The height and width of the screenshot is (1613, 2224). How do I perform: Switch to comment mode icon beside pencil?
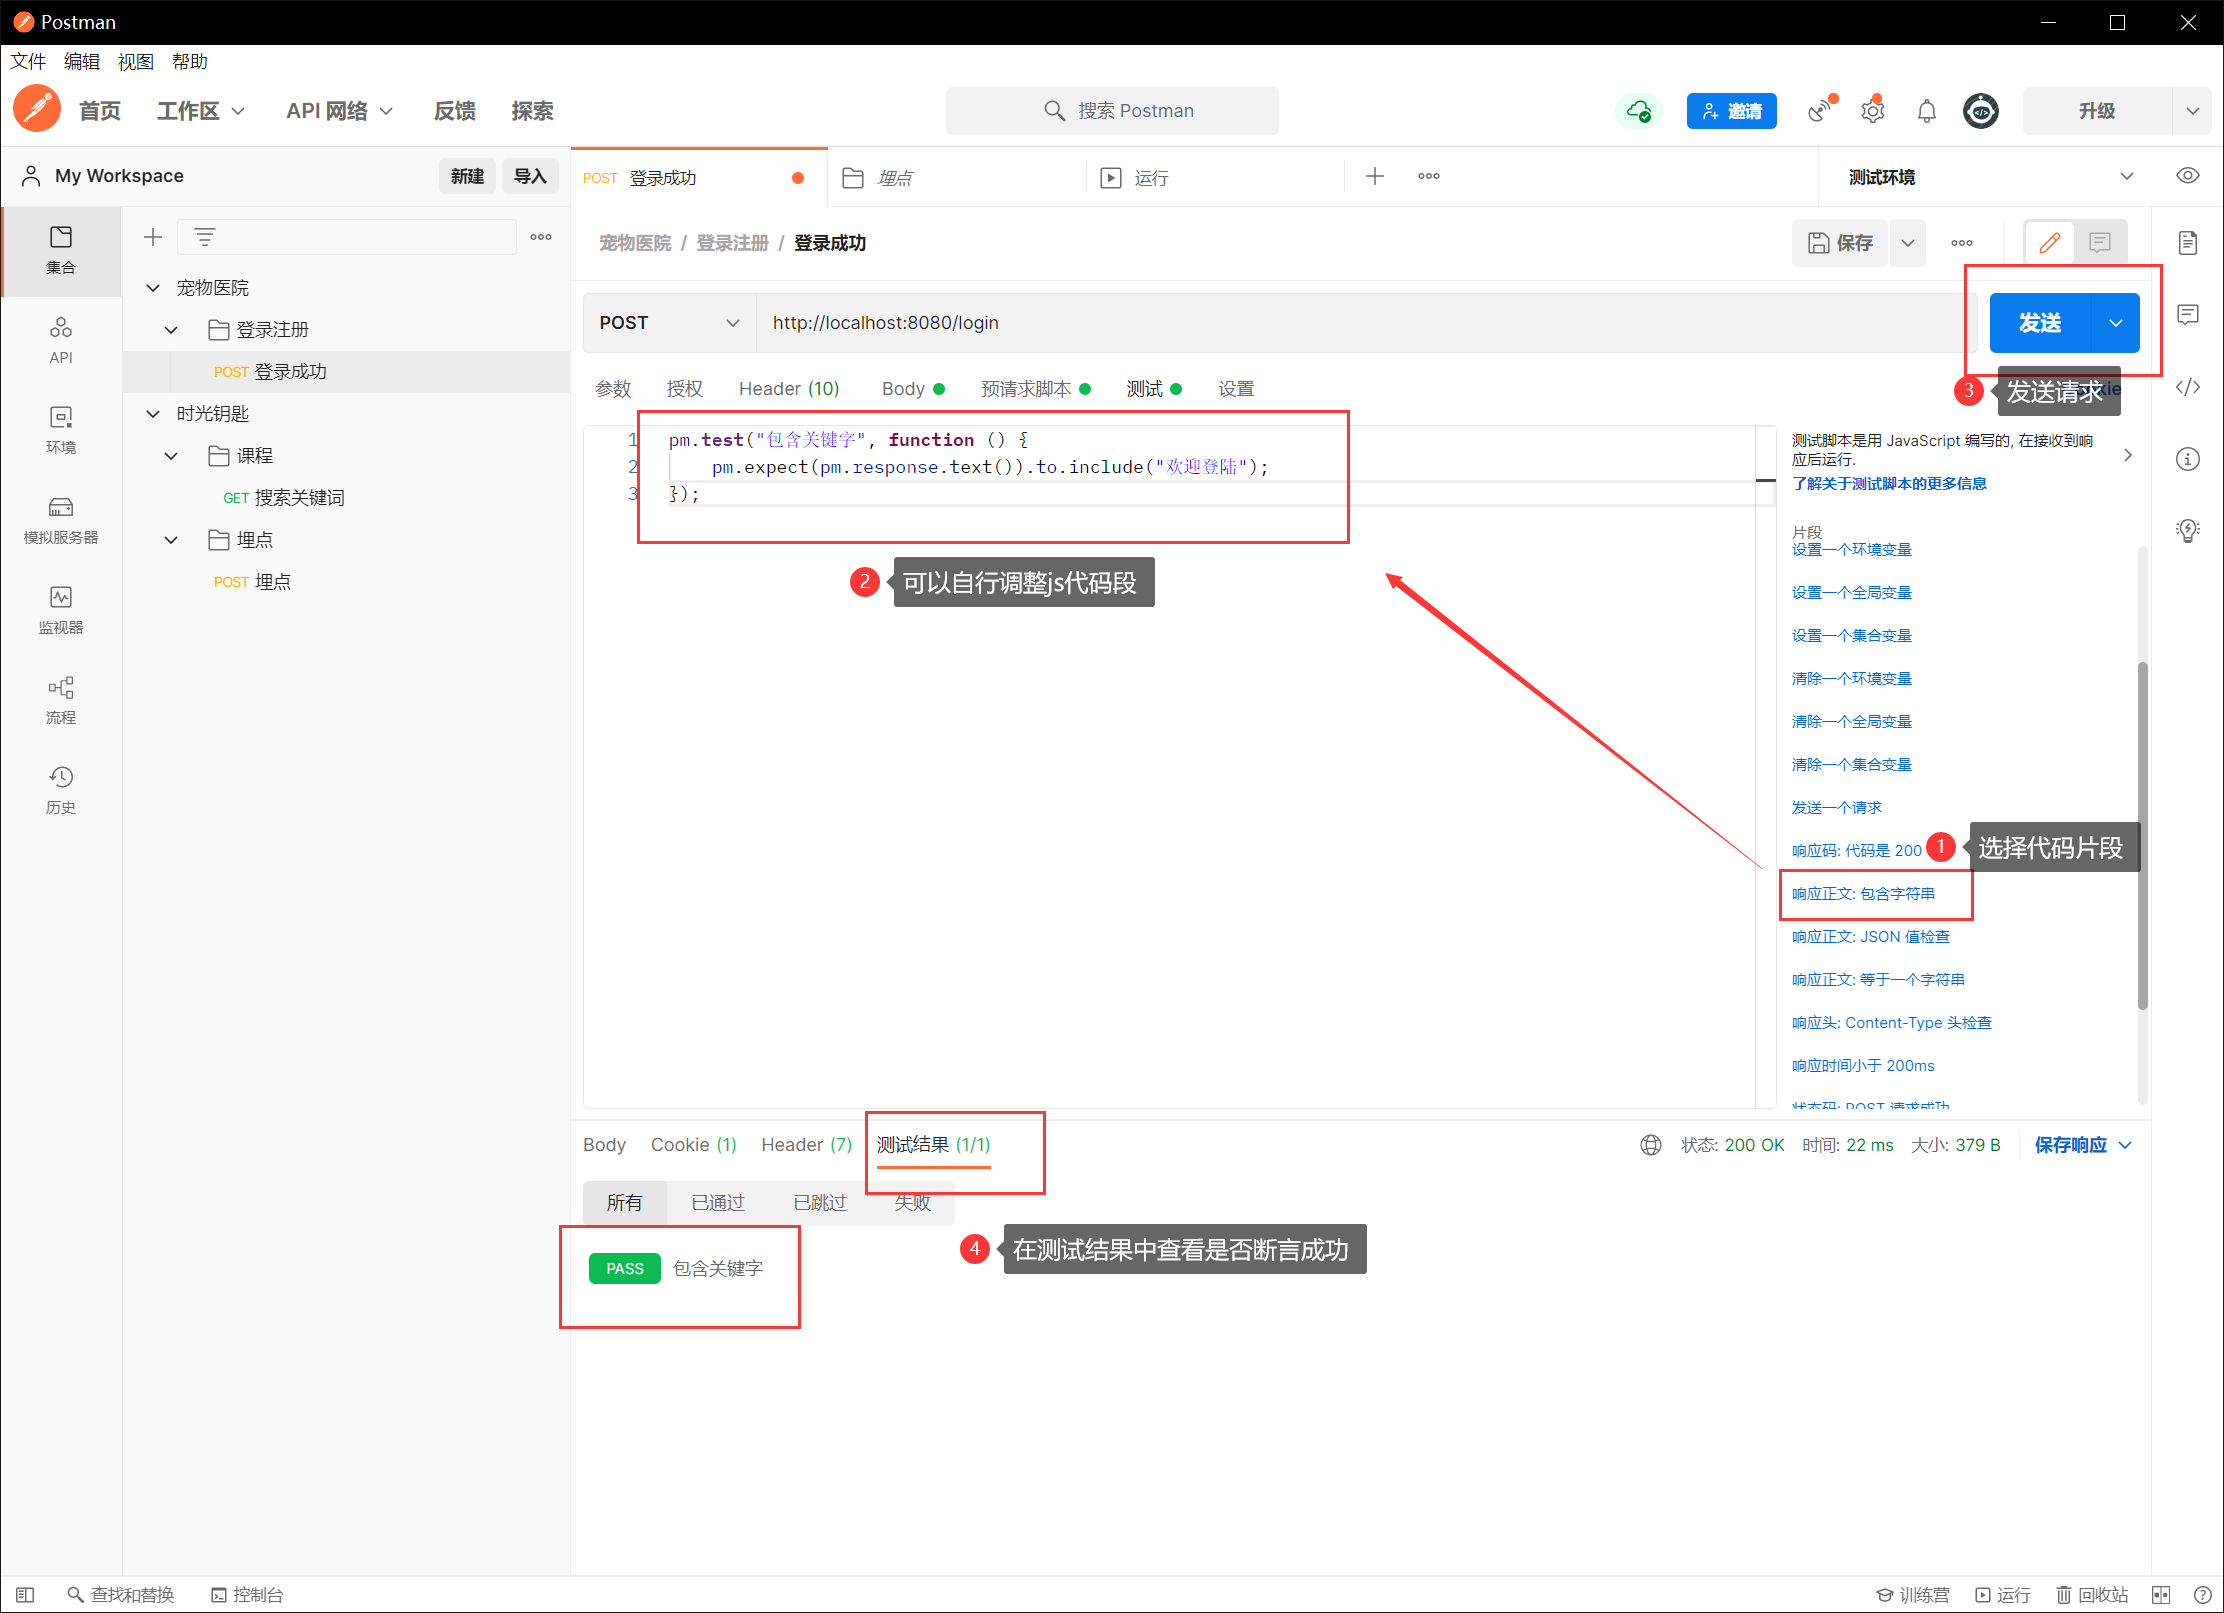click(x=2099, y=243)
